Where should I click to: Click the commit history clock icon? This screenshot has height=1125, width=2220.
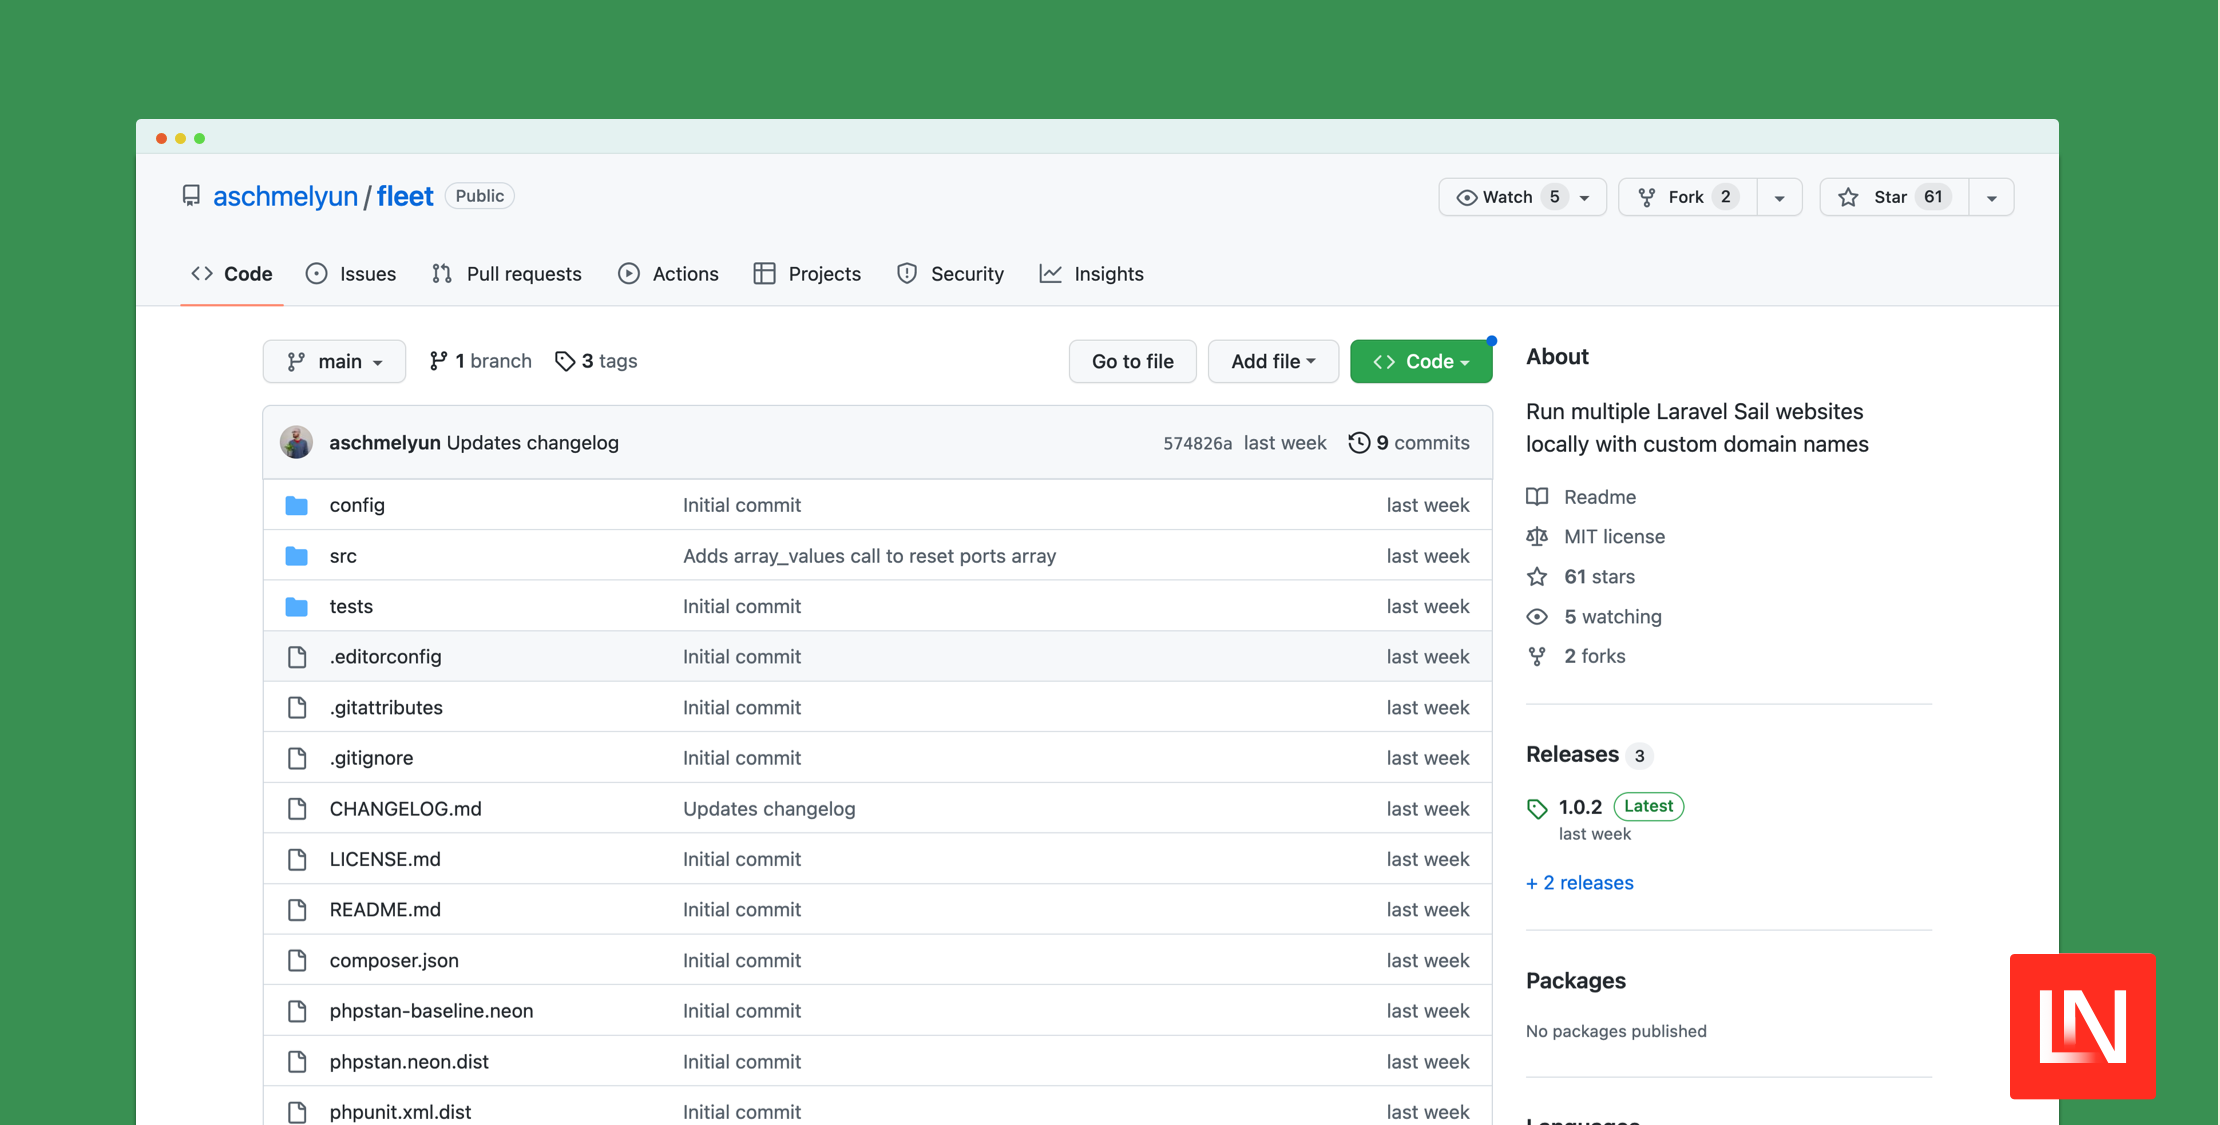click(x=1359, y=442)
